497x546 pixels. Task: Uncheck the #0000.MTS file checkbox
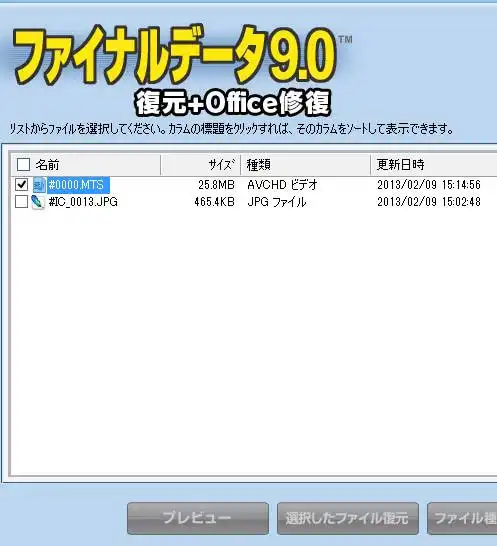pyautogui.click(x=22, y=185)
